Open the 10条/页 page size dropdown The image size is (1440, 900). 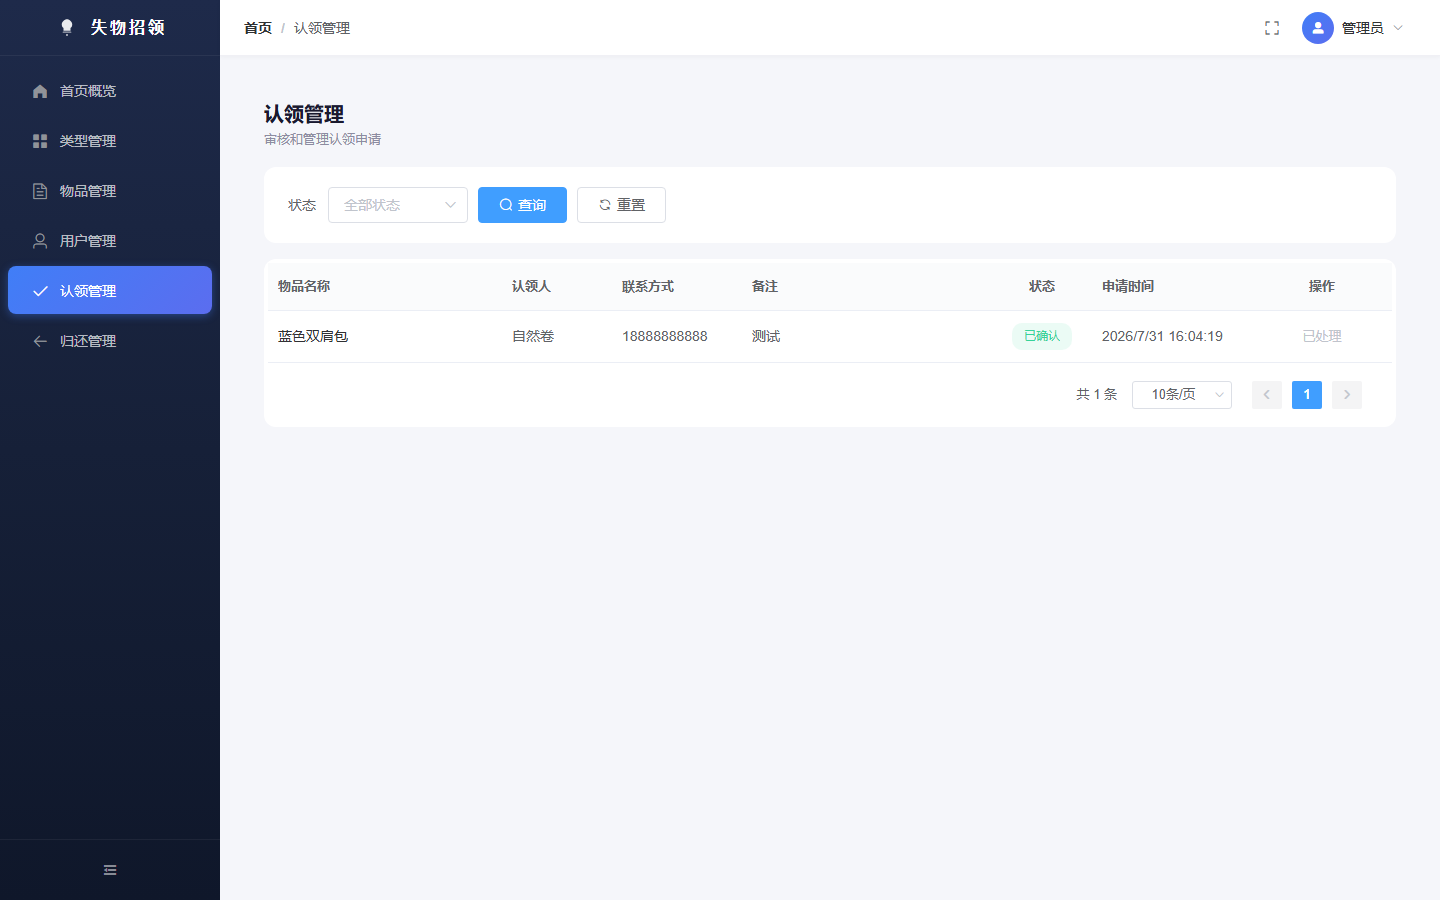1182,395
